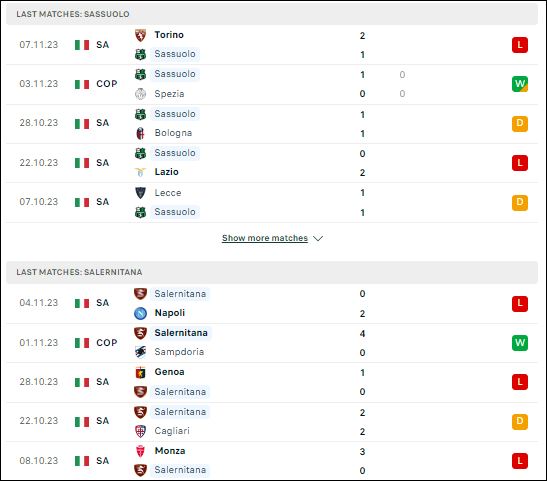Click the Spezia club crest icon
This screenshot has width=547, height=481.
click(140, 94)
